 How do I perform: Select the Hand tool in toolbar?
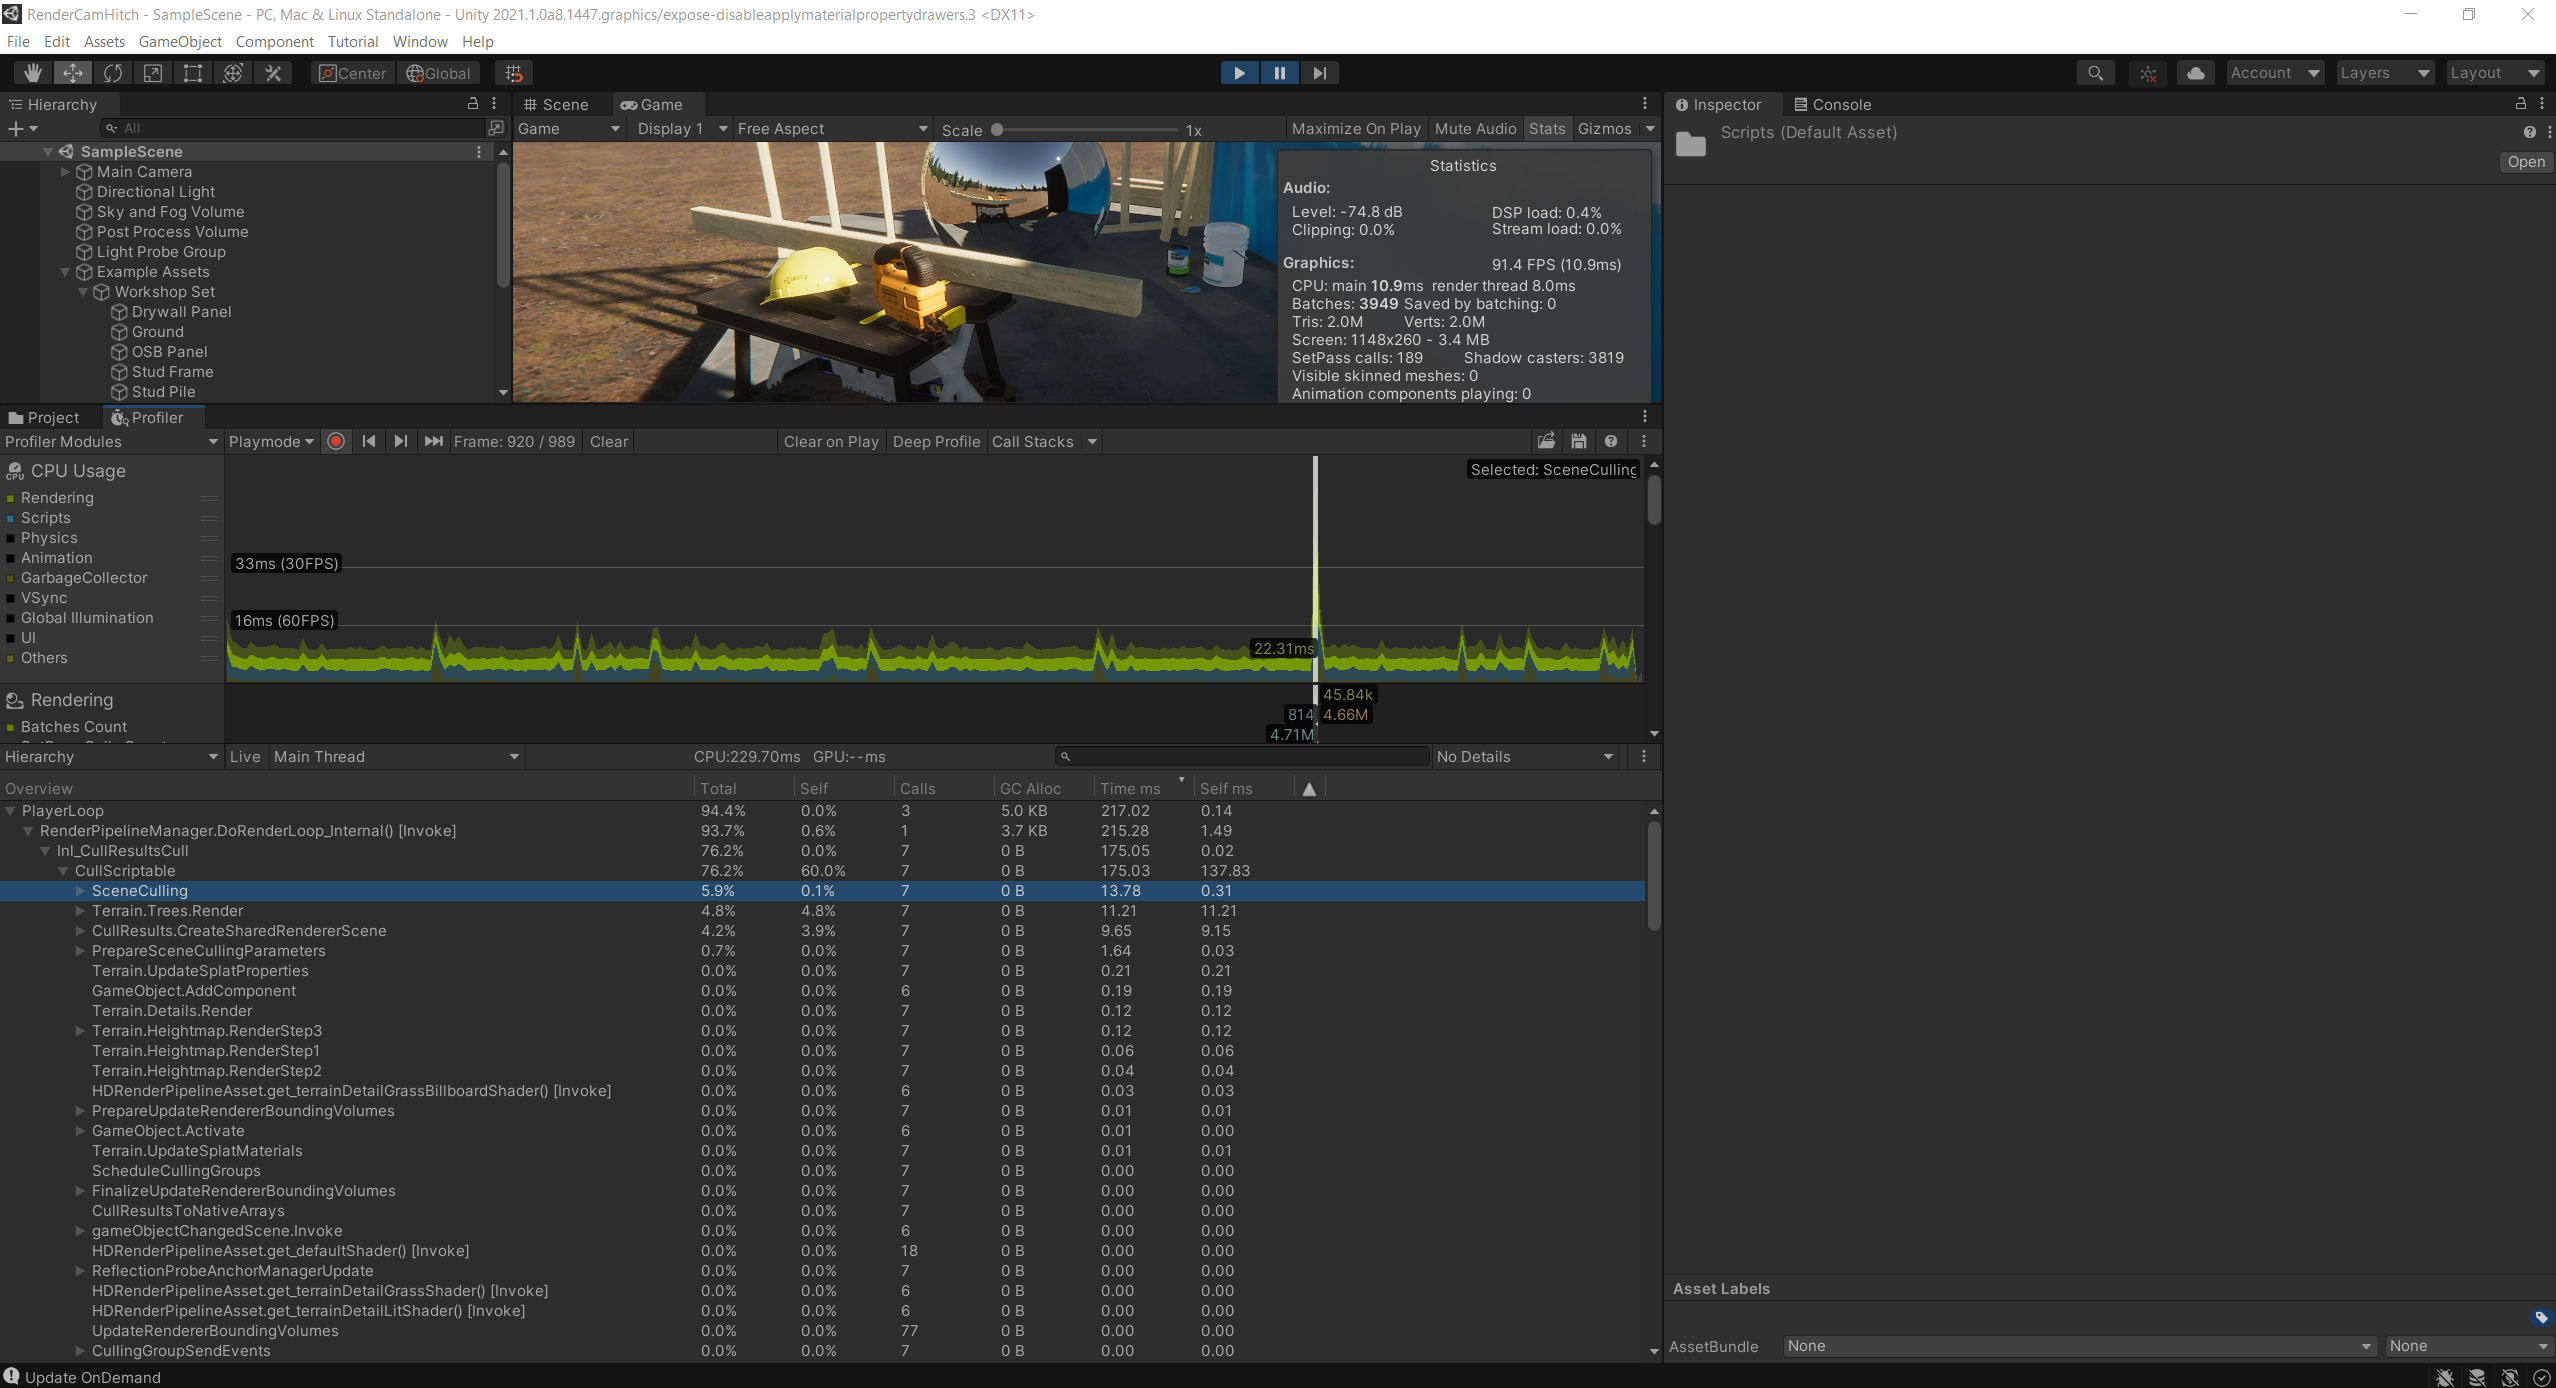(32, 73)
